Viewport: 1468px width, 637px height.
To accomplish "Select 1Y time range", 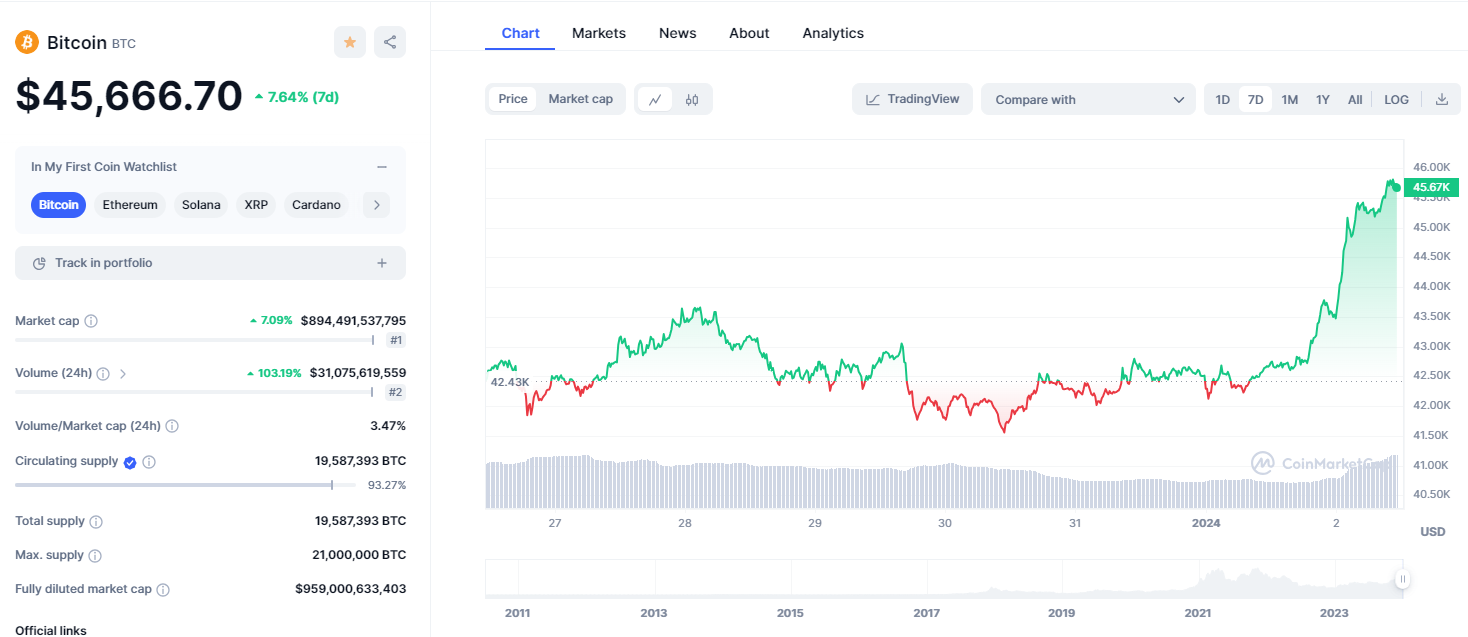I will [x=1323, y=99].
